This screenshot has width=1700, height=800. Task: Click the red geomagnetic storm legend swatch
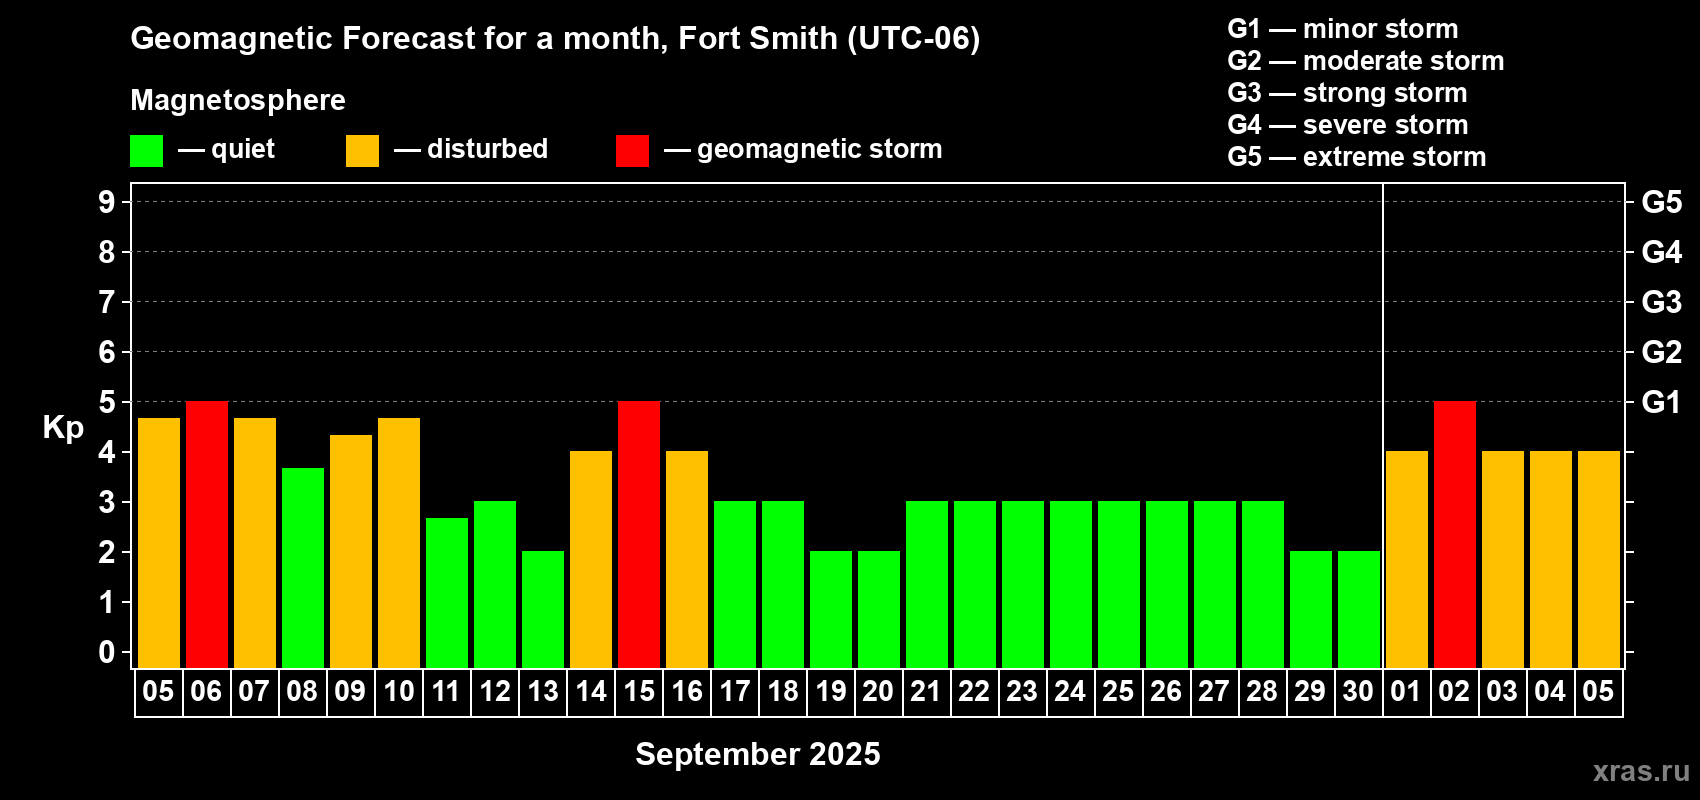(x=633, y=151)
